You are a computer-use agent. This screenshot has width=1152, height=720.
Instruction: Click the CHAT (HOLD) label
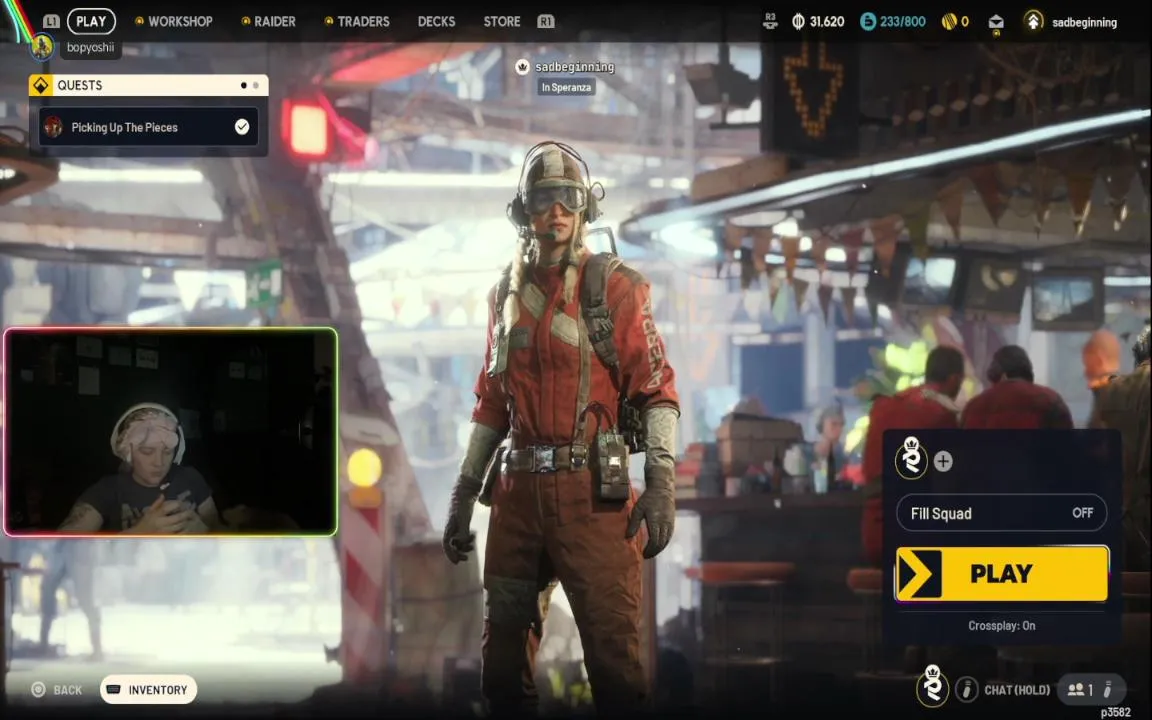(x=1017, y=690)
